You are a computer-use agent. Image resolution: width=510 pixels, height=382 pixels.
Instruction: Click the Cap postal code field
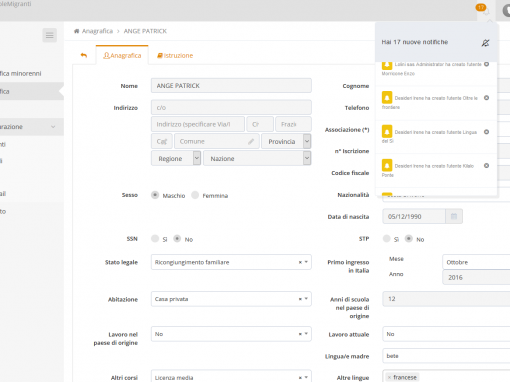162,141
